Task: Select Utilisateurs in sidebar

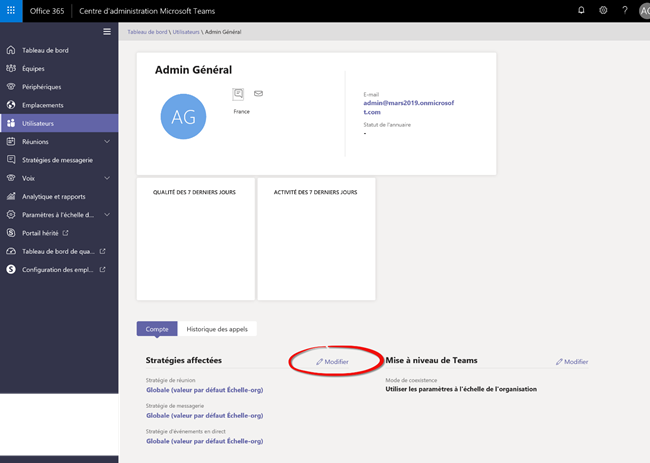Action: tap(59, 123)
